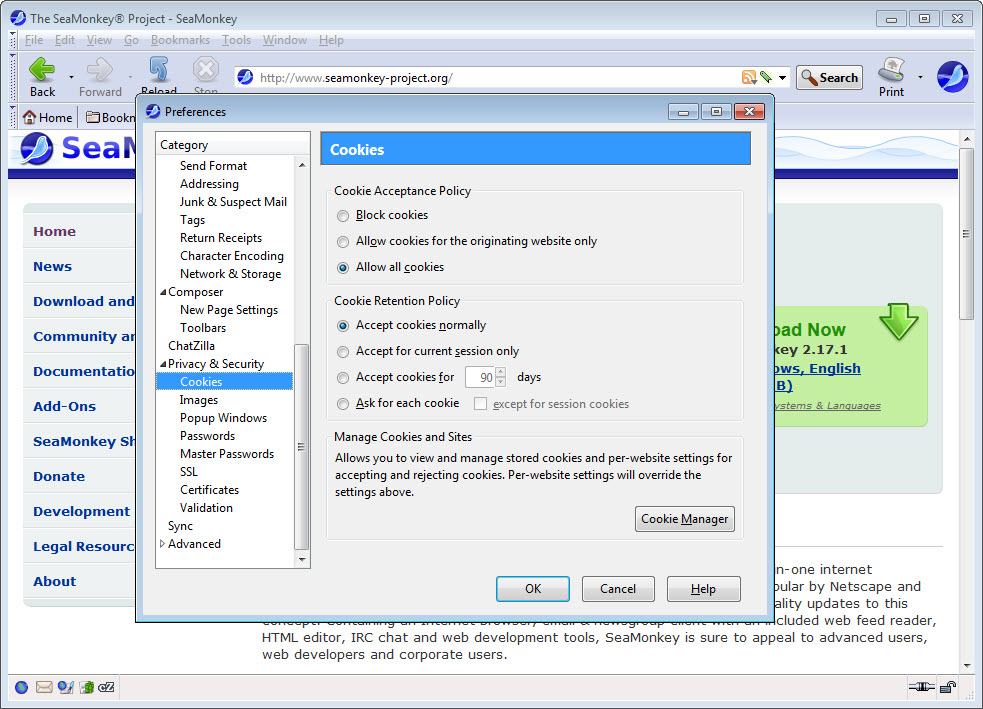Open the Go menu

131,40
